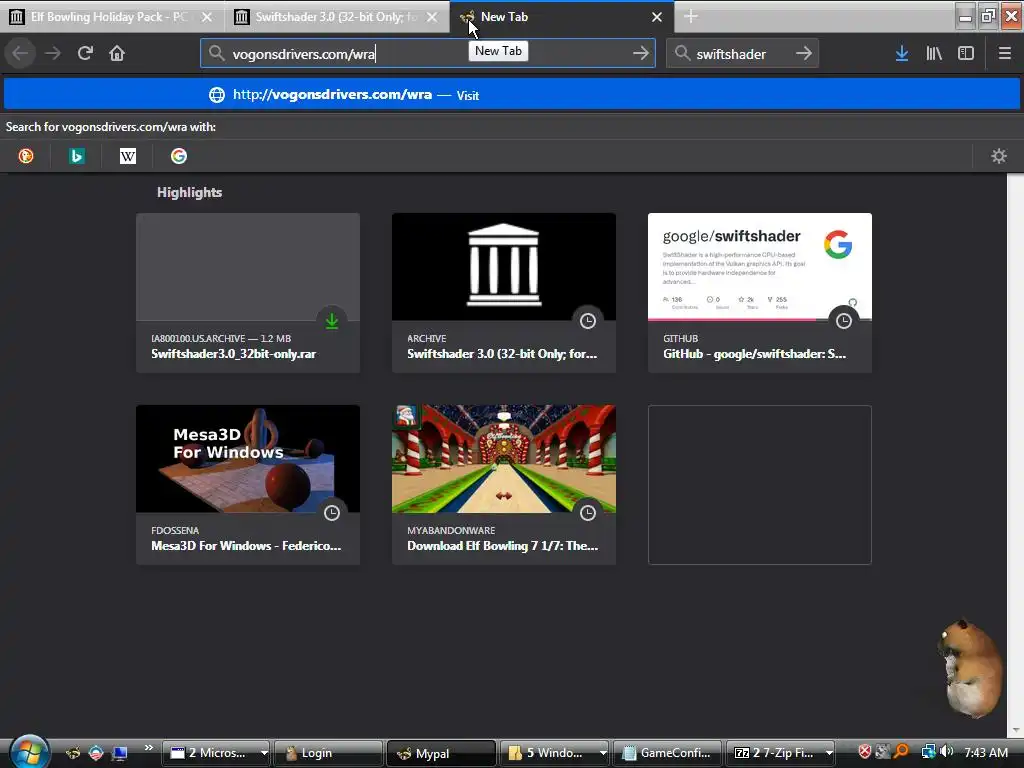Switch to Mypal taskbar button
This screenshot has width=1024, height=768.
tap(441, 753)
